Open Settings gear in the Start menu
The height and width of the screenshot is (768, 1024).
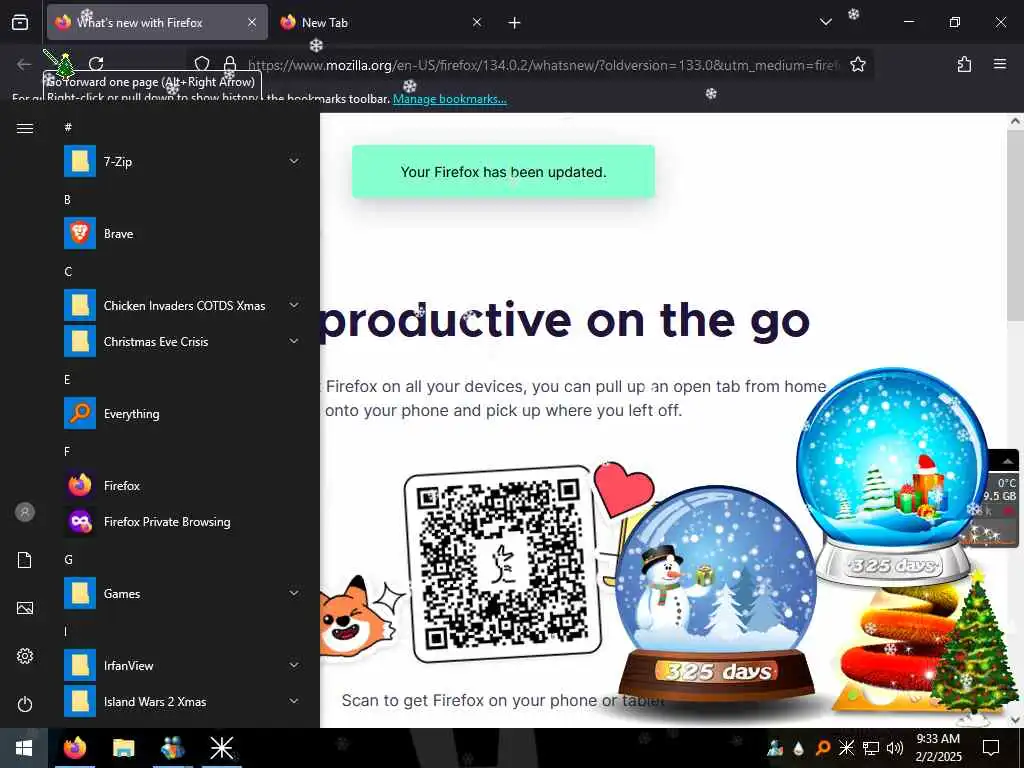(x=25, y=656)
